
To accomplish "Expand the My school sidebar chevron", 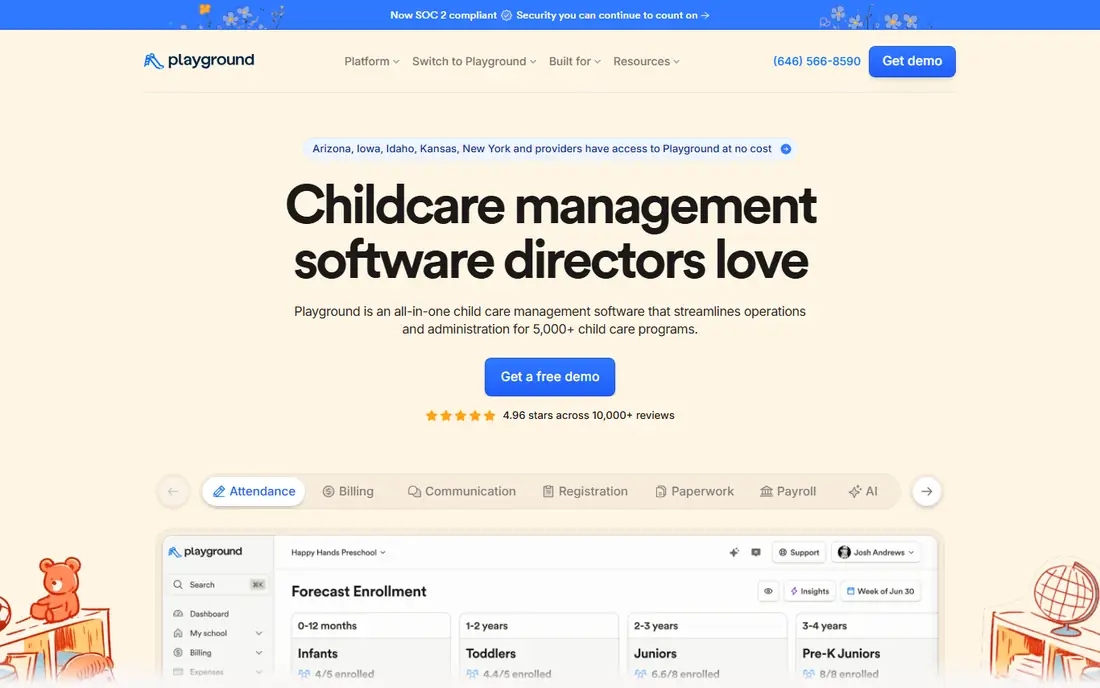I will point(259,633).
